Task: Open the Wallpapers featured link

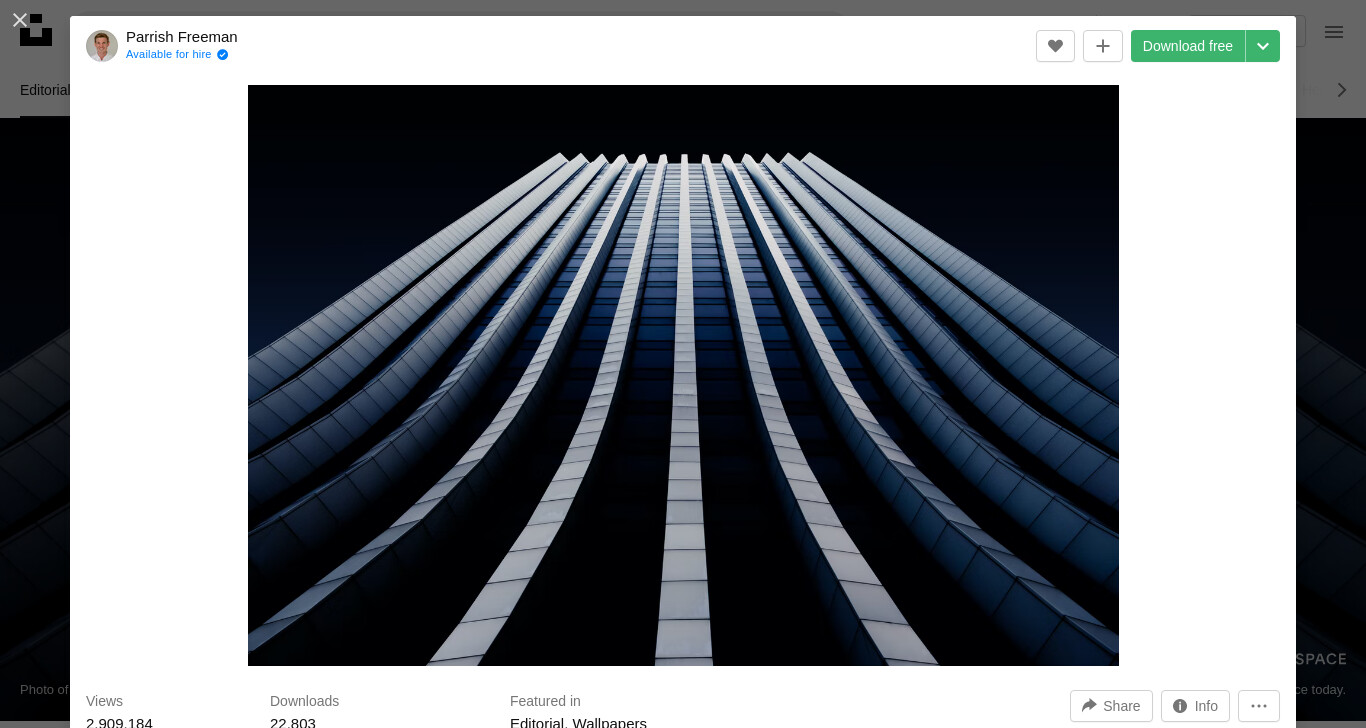Action: (x=609, y=723)
